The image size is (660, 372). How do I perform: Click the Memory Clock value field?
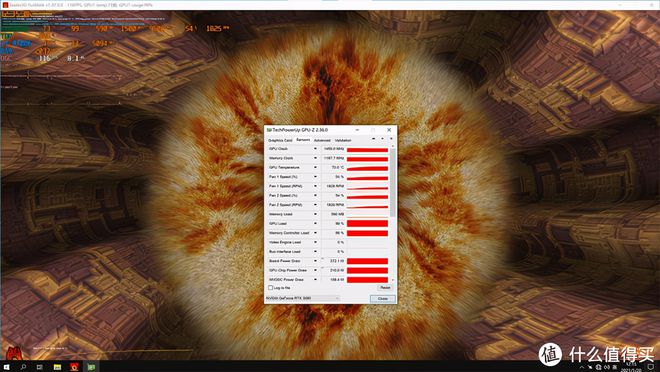[x=333, y=158]
